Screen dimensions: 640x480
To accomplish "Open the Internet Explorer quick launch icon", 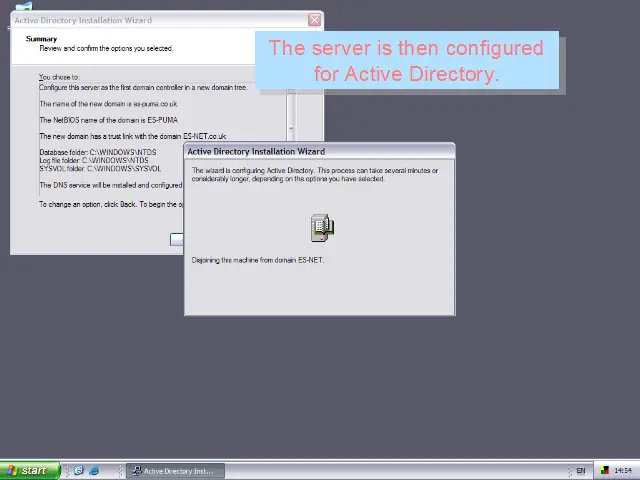I will (94, 471).
